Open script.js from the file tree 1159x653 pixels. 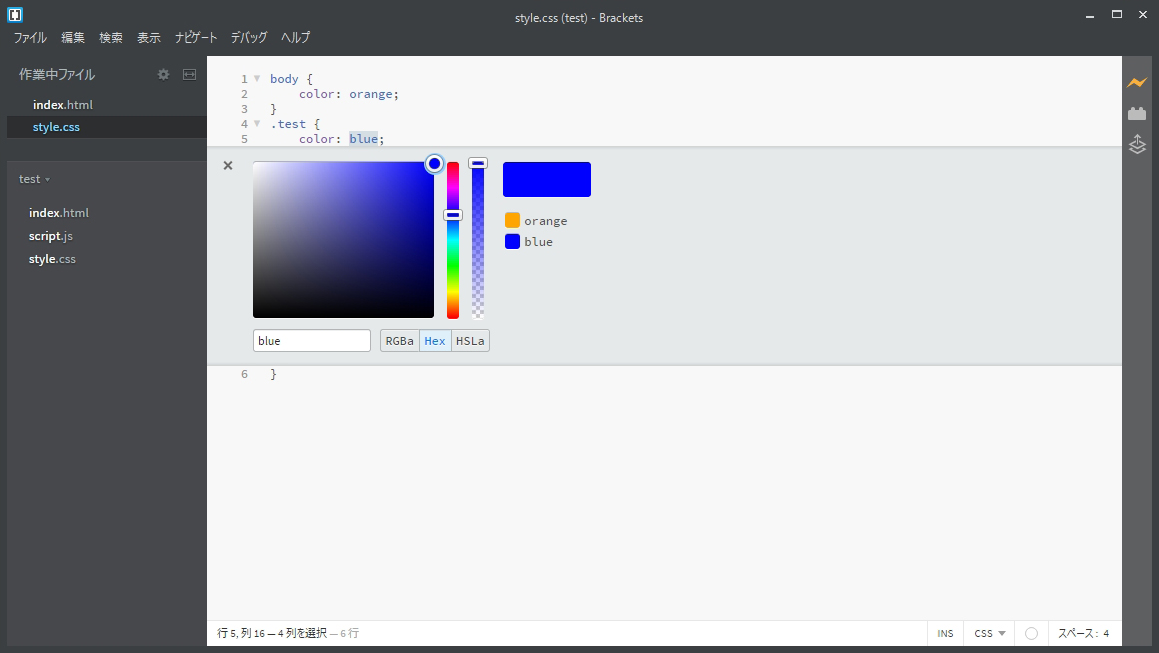coord(50,235)
